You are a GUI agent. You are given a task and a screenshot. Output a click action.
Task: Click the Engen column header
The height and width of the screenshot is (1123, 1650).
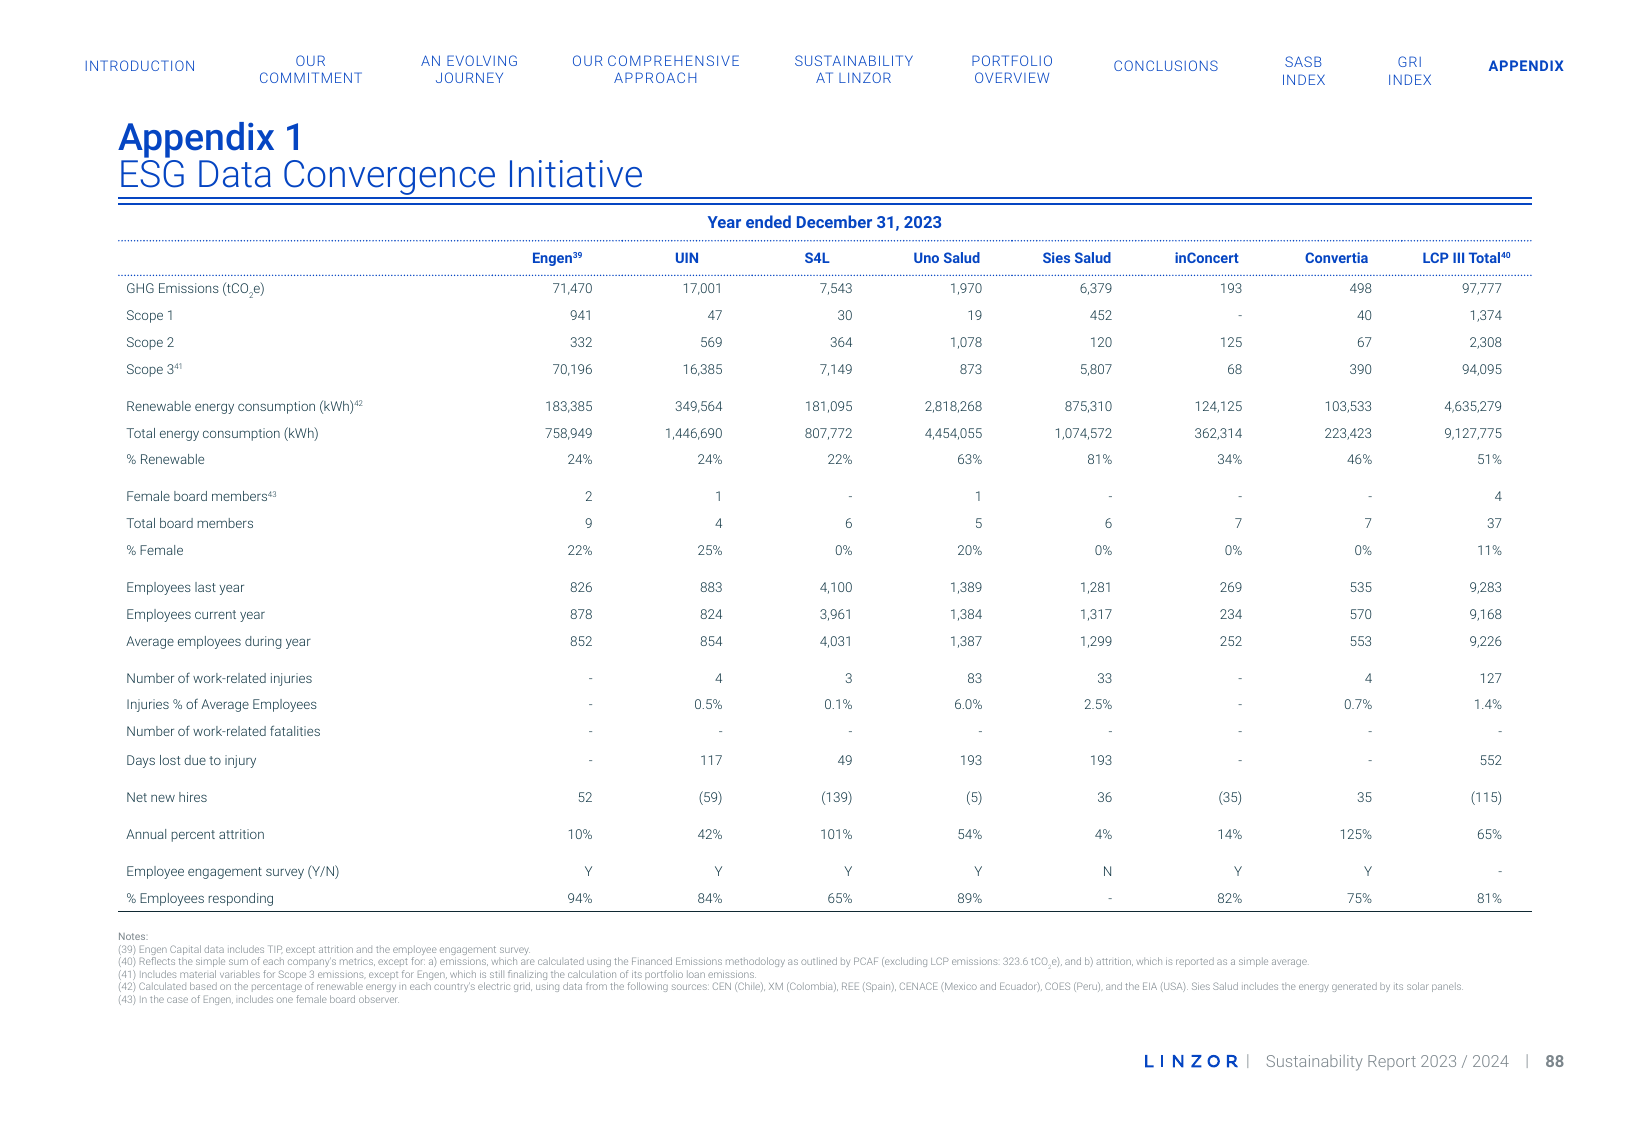click(x=557, y=258)
